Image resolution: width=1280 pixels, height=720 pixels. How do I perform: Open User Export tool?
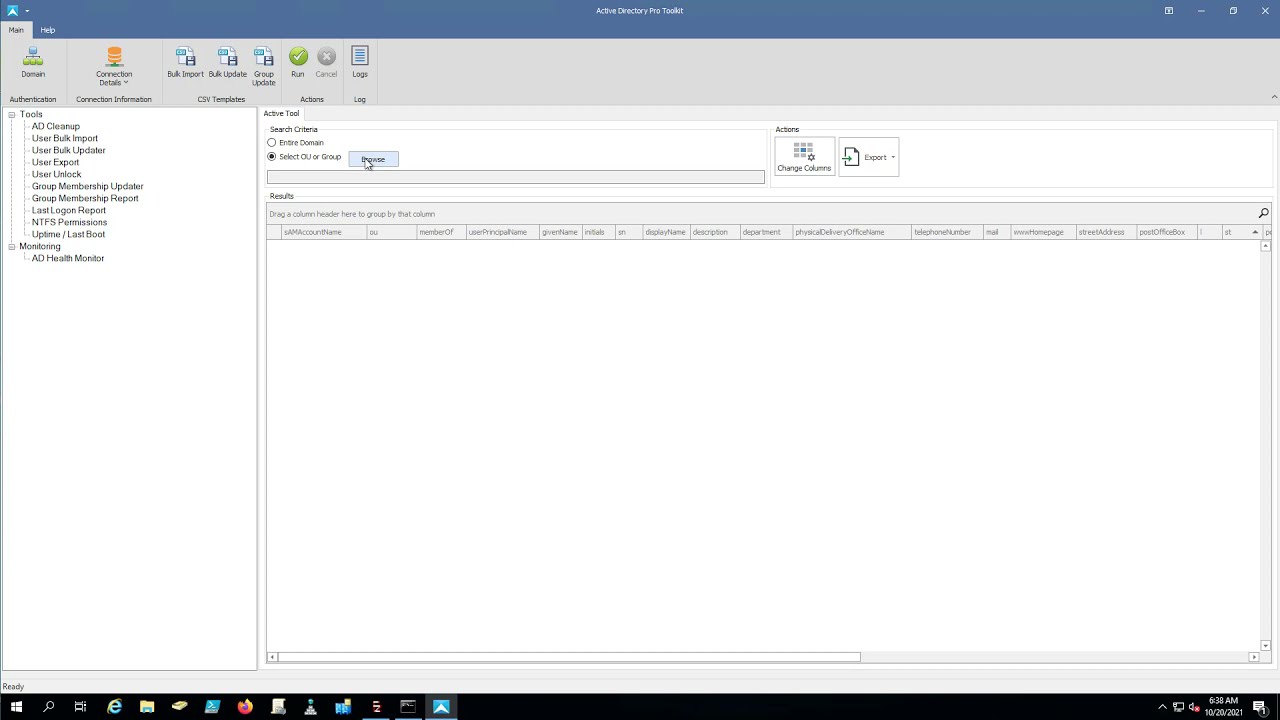coord(56,162)
